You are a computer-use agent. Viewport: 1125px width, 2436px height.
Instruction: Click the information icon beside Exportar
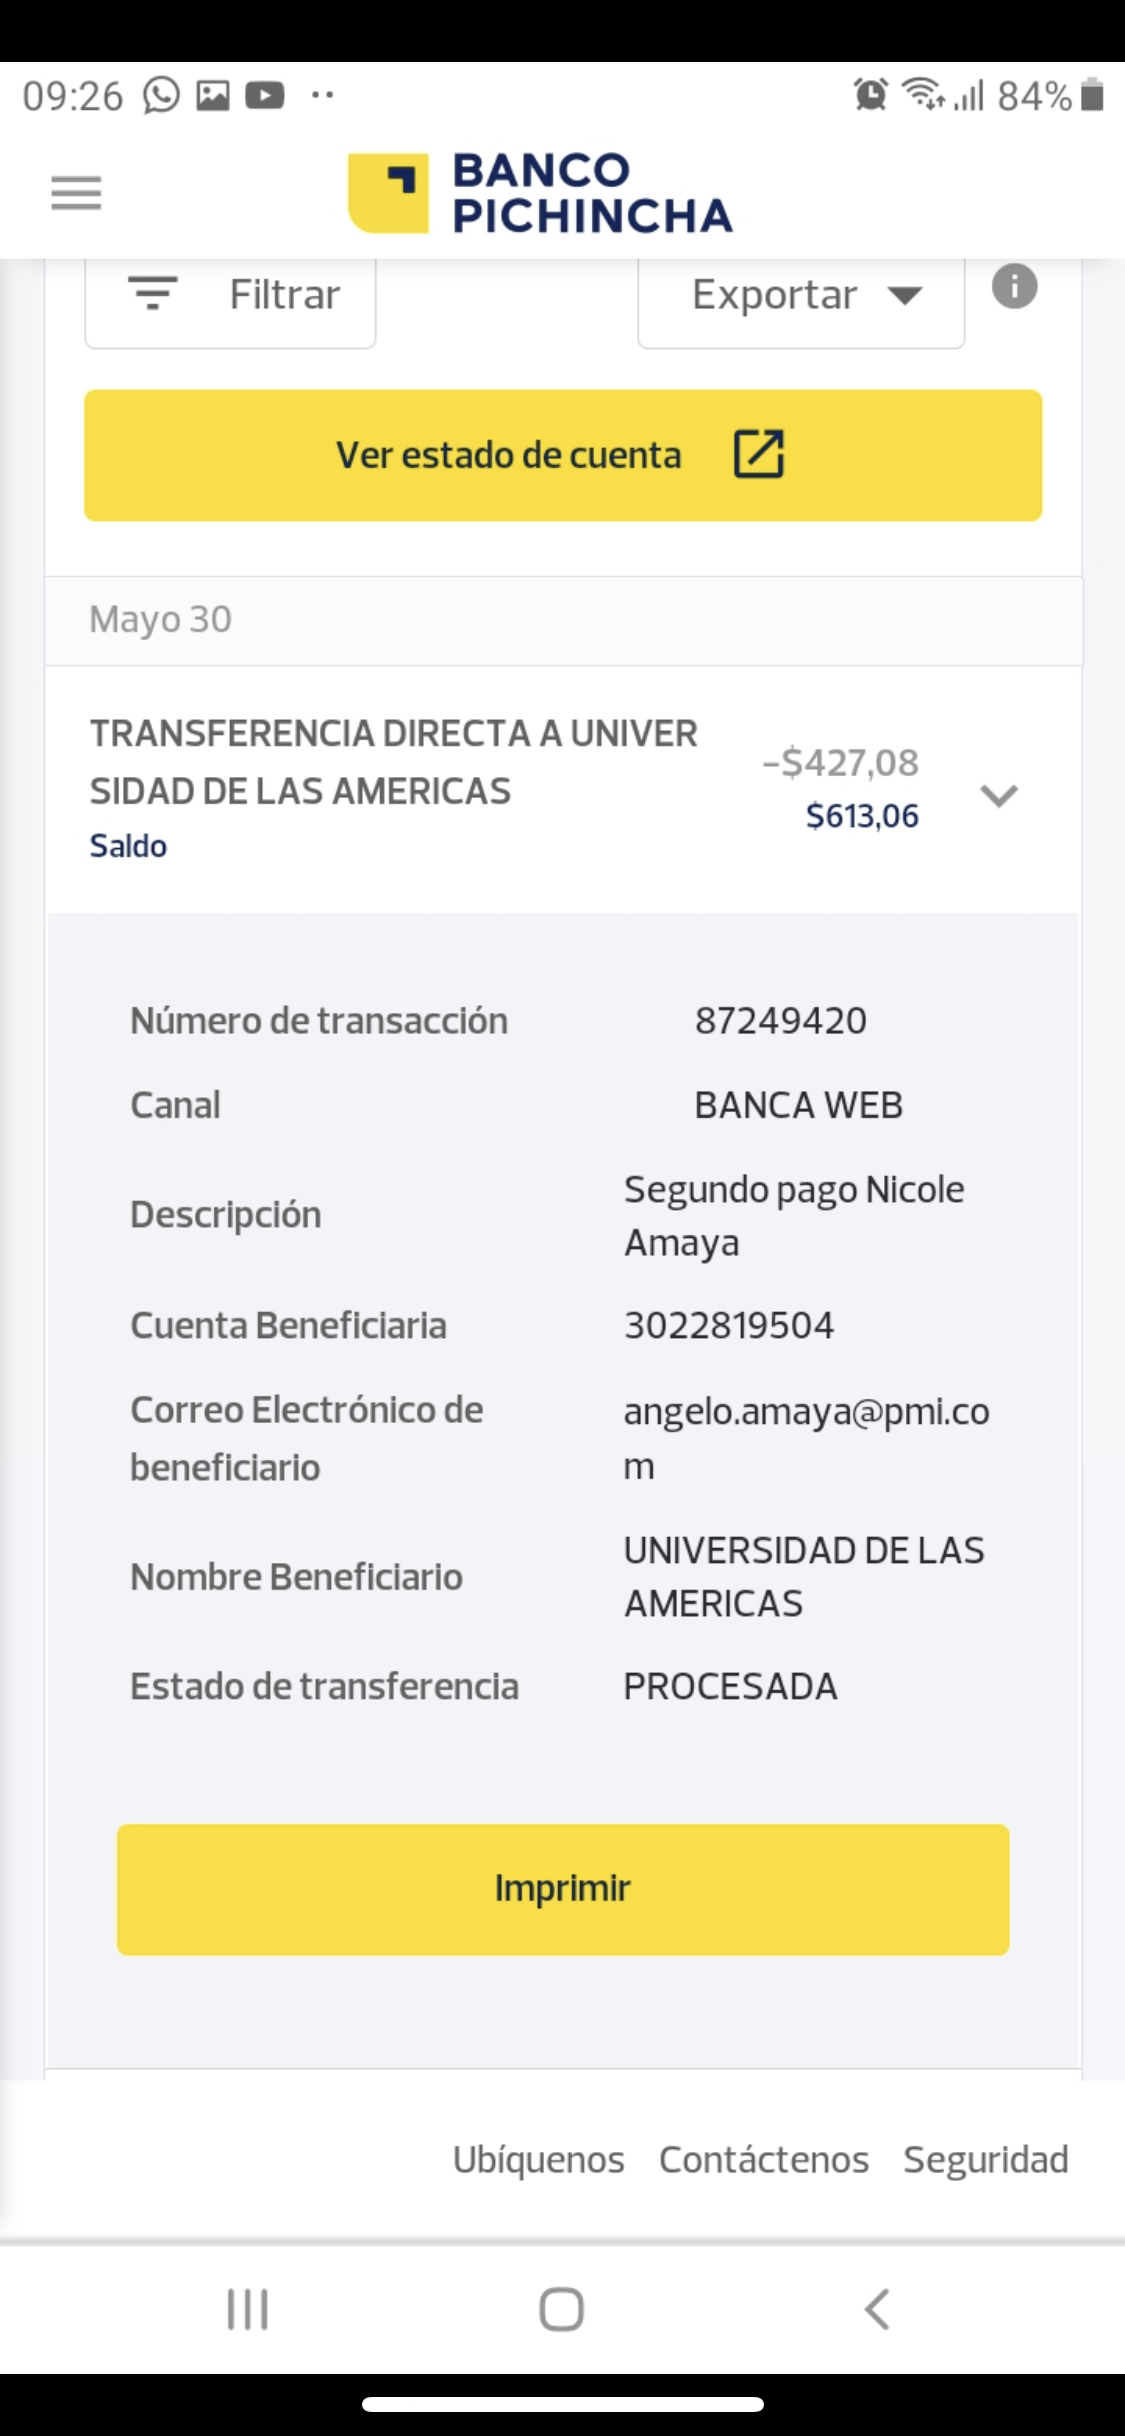pos(1014,287)
